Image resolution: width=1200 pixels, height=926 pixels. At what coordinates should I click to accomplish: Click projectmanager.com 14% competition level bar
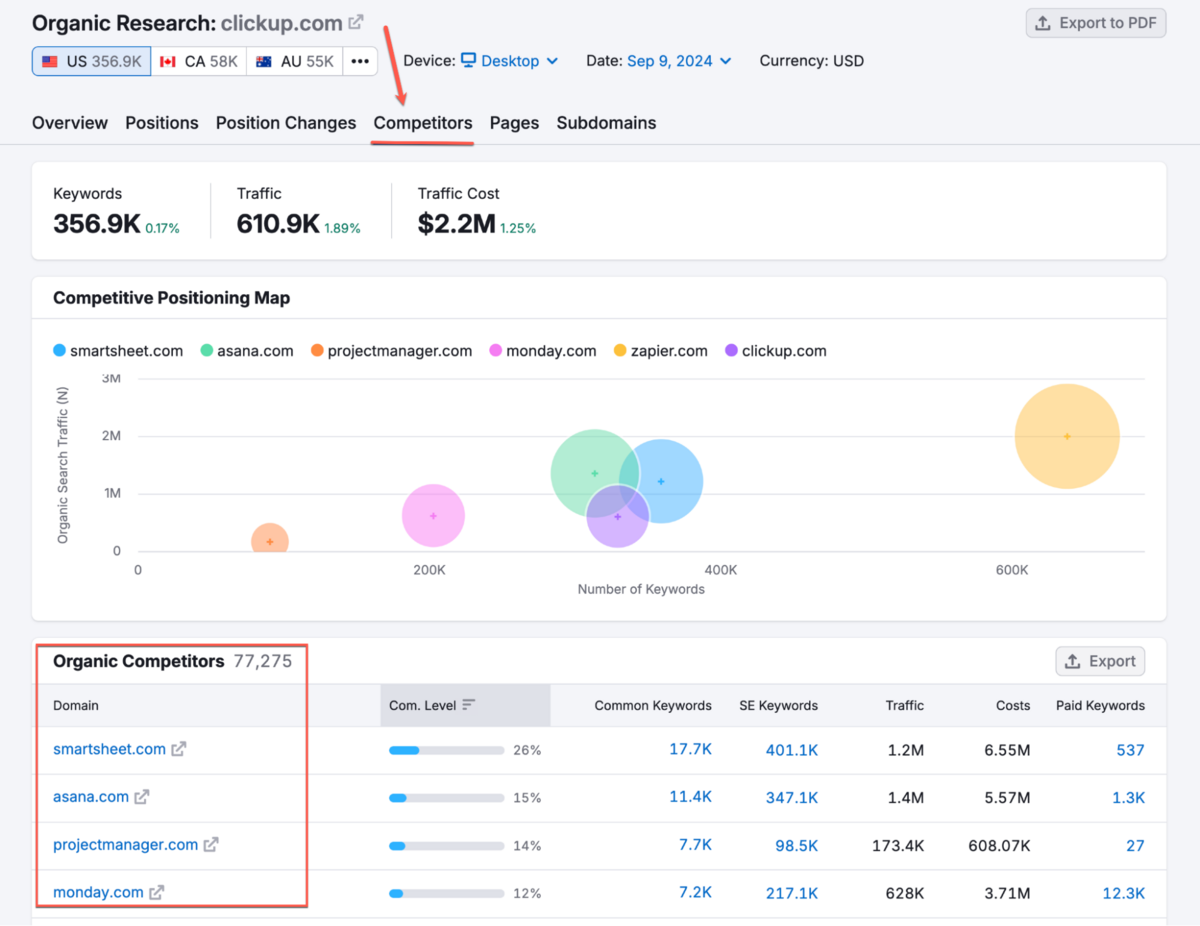[446, 846]
